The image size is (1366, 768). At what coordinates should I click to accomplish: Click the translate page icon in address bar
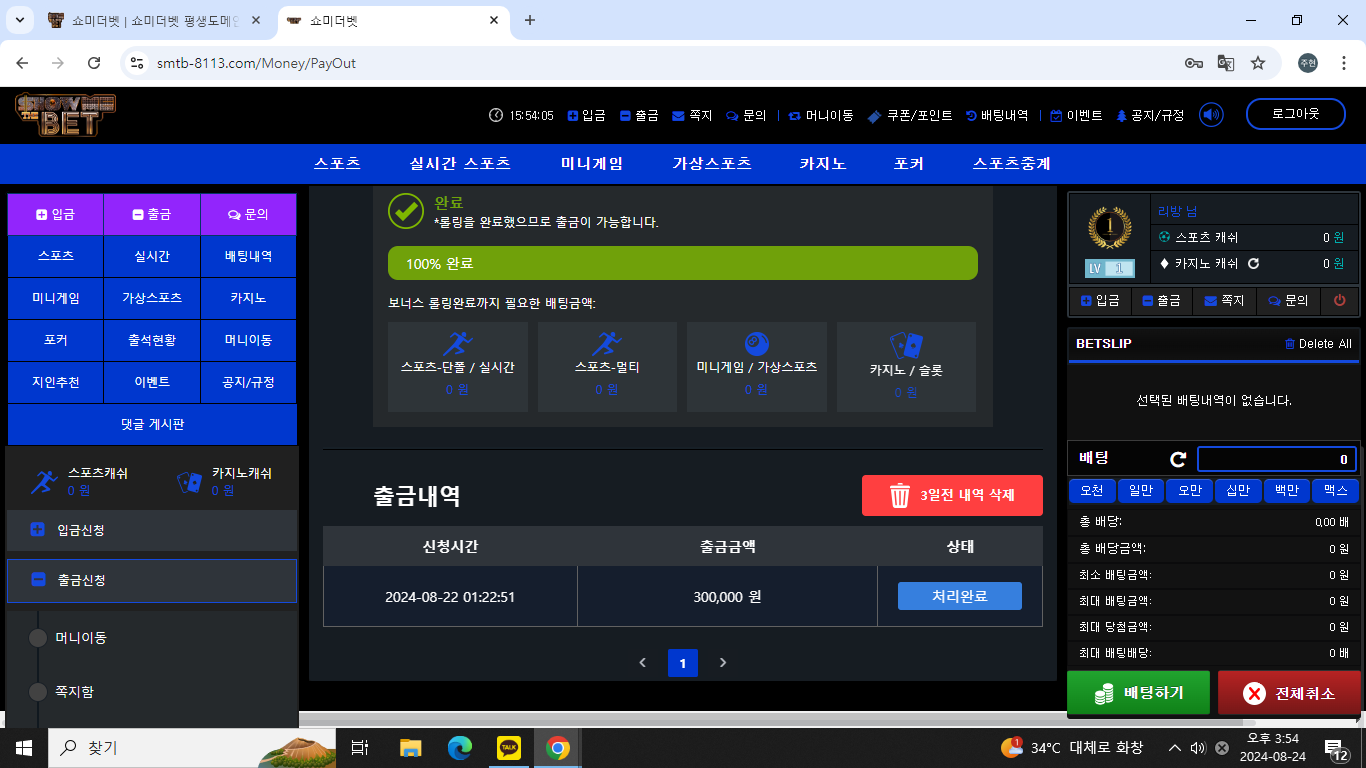(x=1225, y=63)
